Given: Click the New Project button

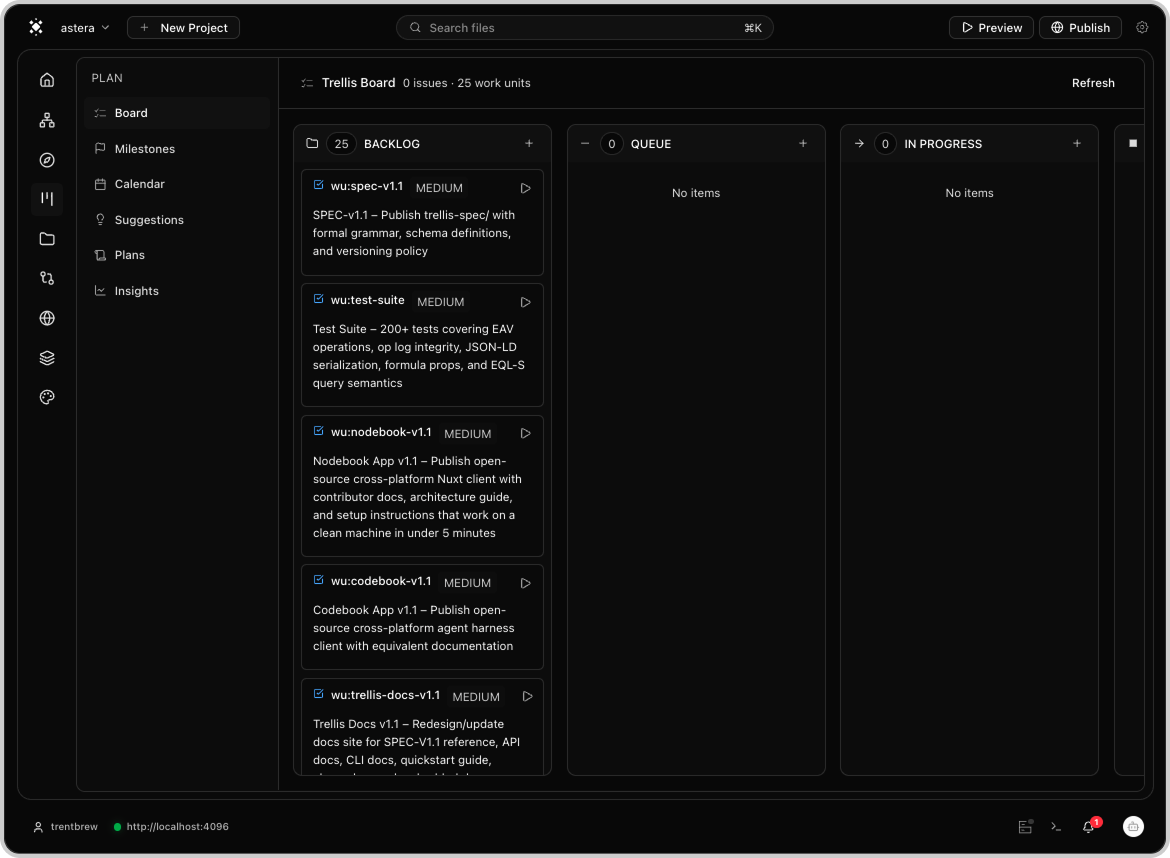Looking at the screenshot, I should click(x=184, y=28).
